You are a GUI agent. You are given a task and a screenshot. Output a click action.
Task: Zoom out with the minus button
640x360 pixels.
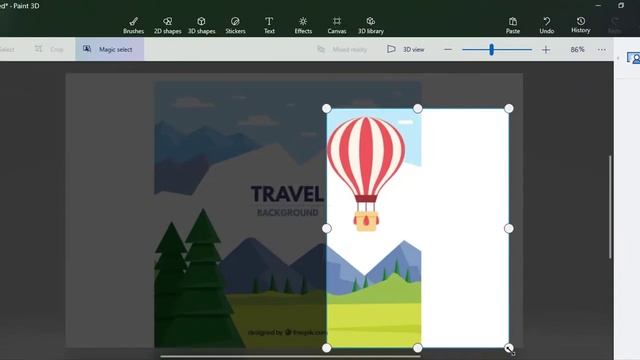448,49
